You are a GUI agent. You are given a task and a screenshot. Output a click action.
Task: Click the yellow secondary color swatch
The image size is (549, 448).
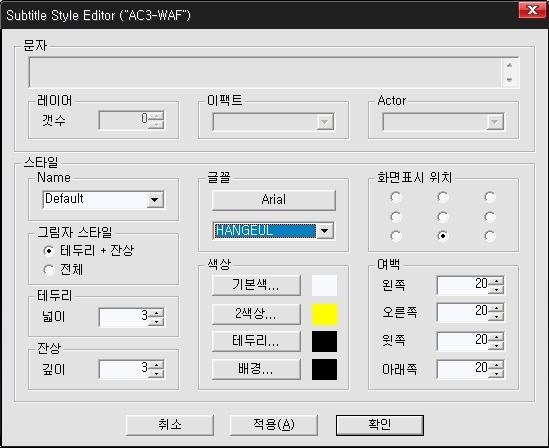coord(324,314)
